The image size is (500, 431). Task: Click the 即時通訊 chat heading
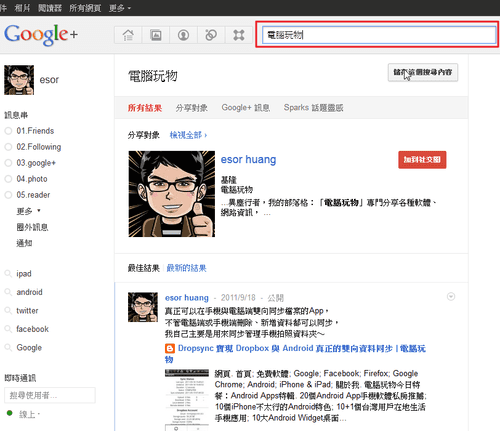coord(20,378)
